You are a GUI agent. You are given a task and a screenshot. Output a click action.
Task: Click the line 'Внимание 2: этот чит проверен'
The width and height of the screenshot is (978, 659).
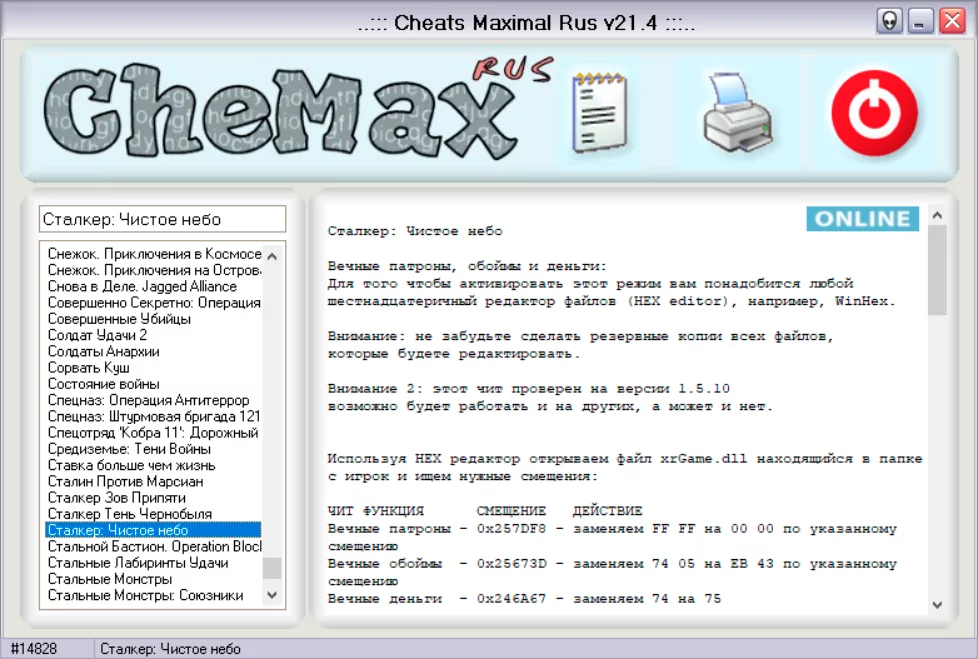pyautogui.click(x=528, y=388)
